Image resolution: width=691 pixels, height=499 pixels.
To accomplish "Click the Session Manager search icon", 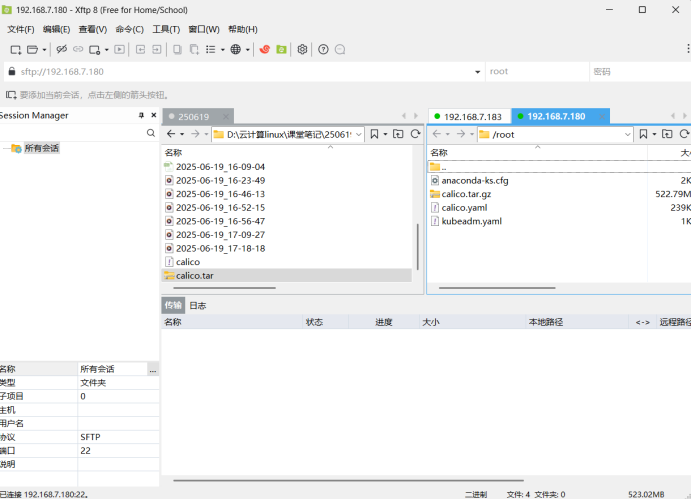I will click(x=151, y=133).
